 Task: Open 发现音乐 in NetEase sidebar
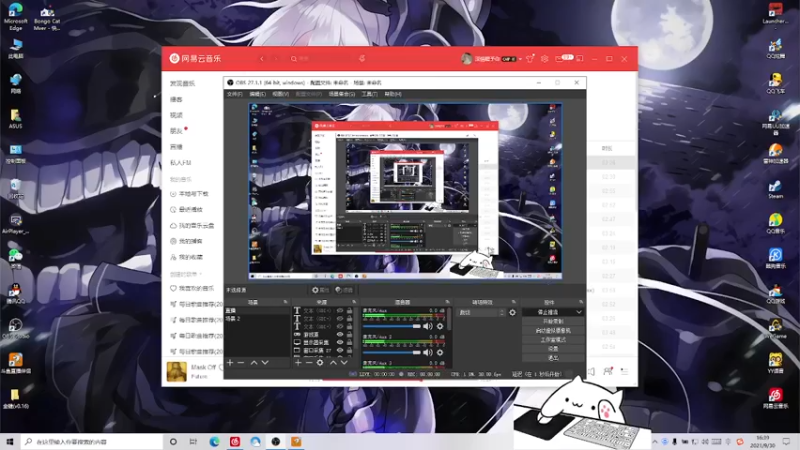point(182,83)
